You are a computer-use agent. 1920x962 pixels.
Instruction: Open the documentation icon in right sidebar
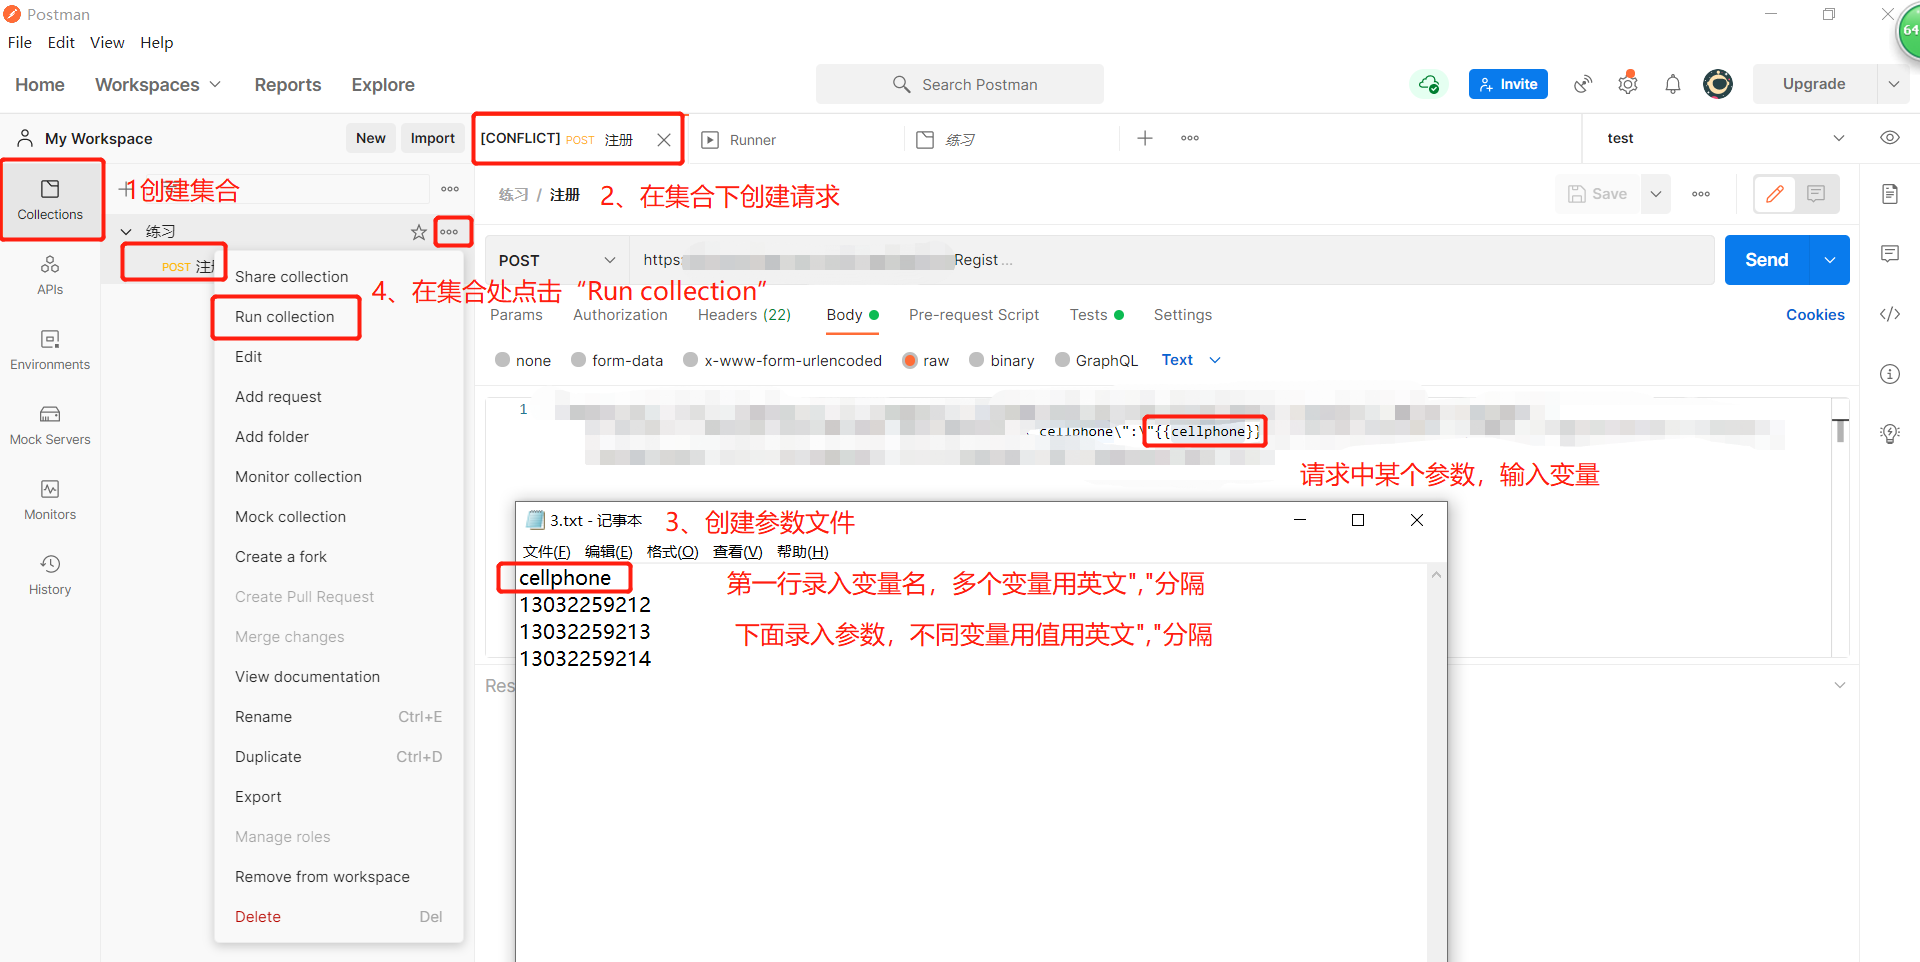click(x=1890, y=194)
